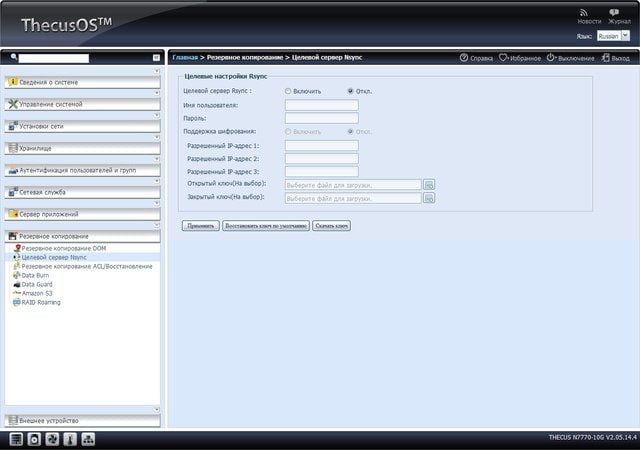The width and height of the screenshot is (640, 450).
Task: Click Закрытый ключ file upload field
Action: coord(353,198)
